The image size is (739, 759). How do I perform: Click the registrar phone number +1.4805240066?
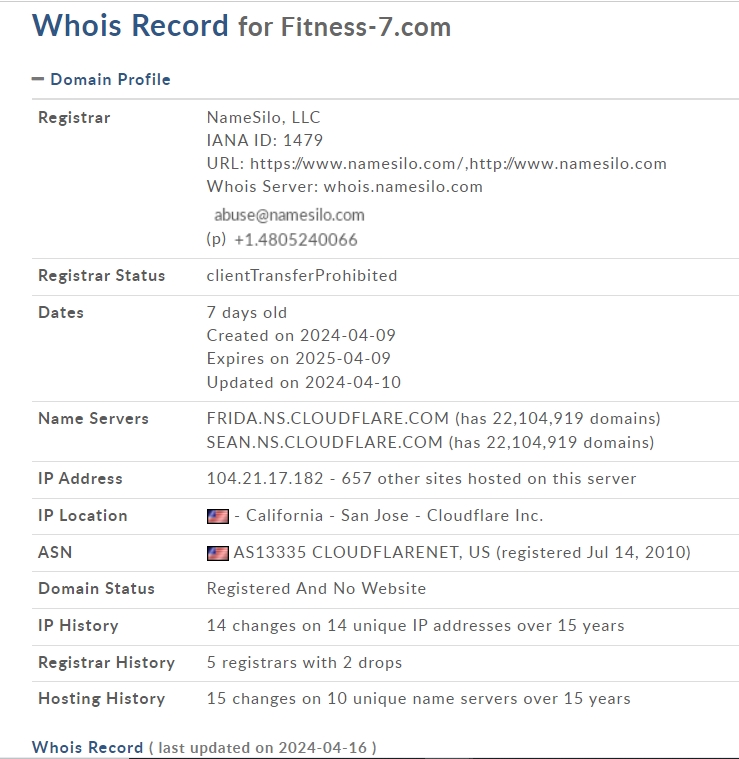point(296,240)
